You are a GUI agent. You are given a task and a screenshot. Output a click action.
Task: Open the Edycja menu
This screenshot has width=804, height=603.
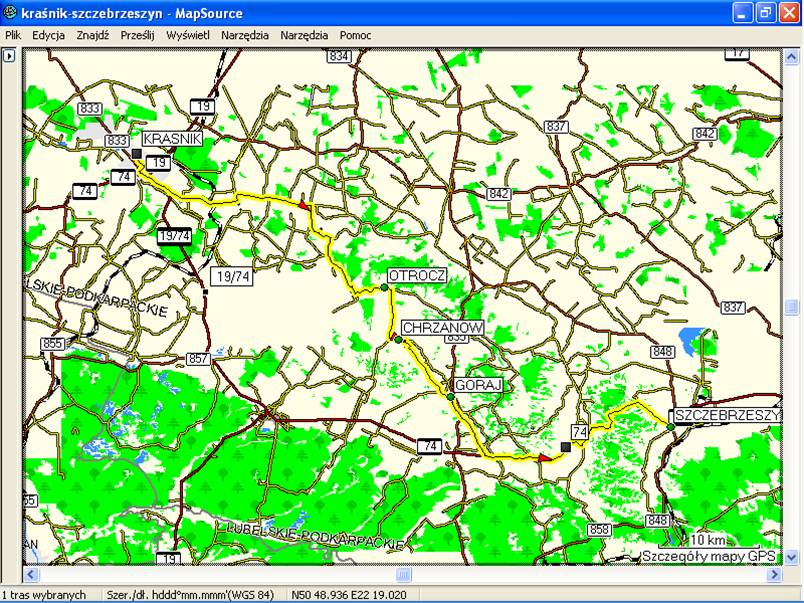48,35
